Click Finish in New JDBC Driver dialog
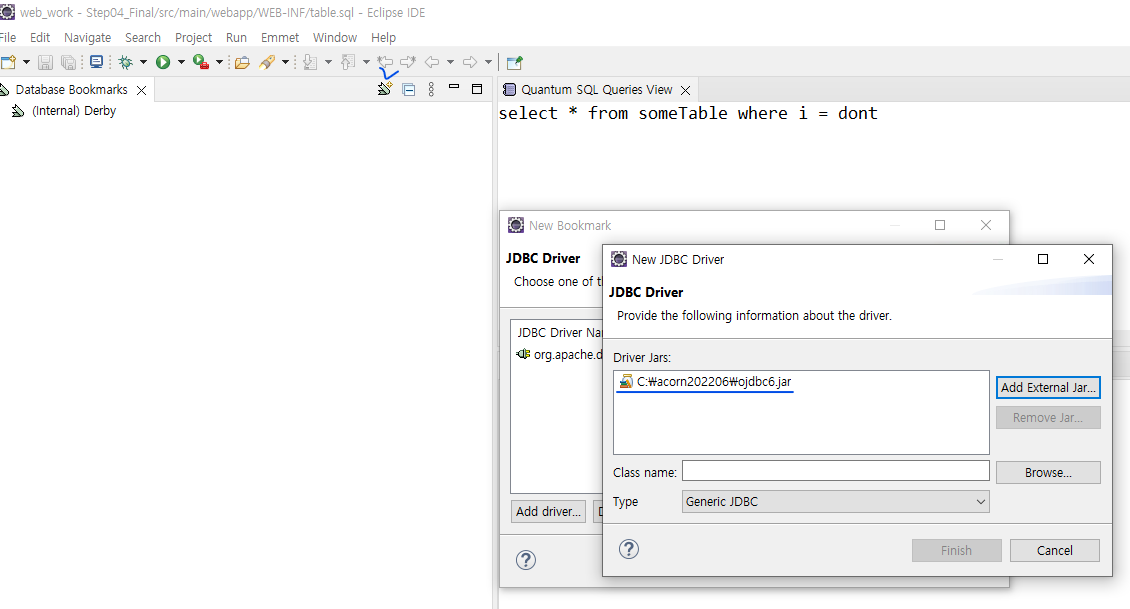Image resolution: width=1130 pixels, height=609 pixels. pos(956,551)
